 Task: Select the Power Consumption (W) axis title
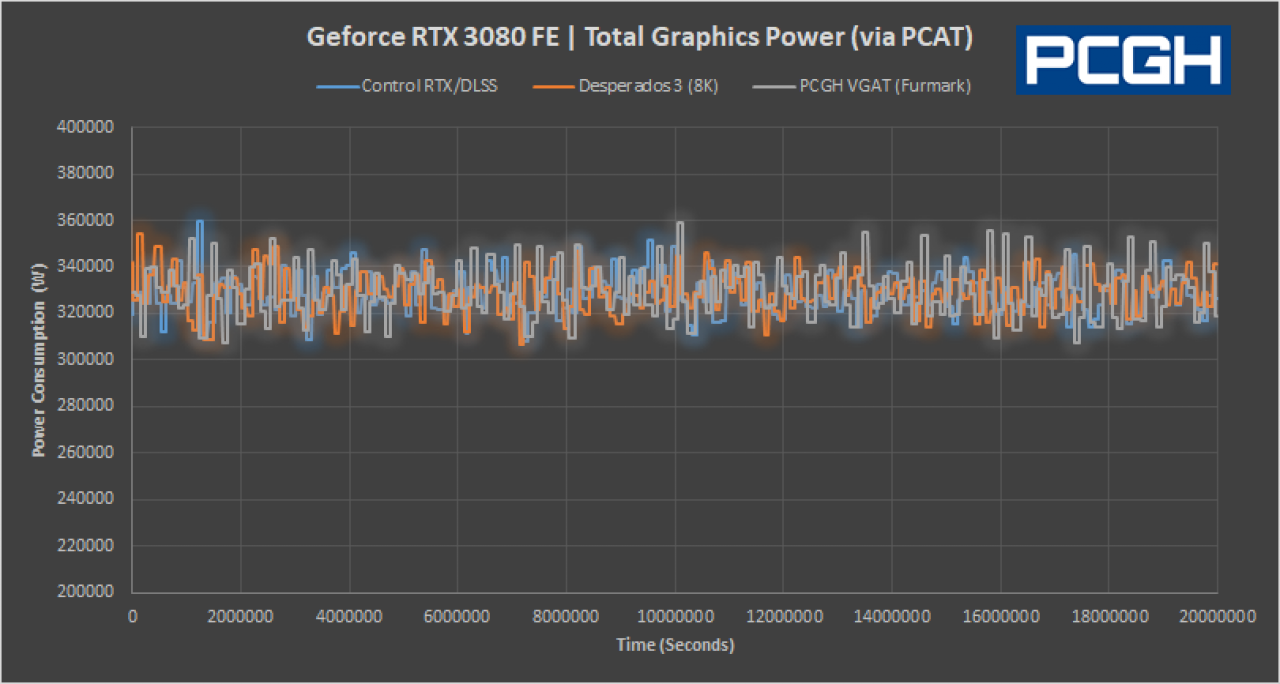point(39,359)
